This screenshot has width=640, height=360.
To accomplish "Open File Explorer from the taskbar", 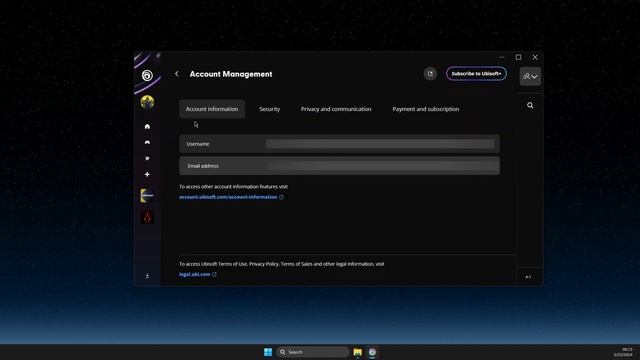I will pyautogui.click(x=358, y=352).
